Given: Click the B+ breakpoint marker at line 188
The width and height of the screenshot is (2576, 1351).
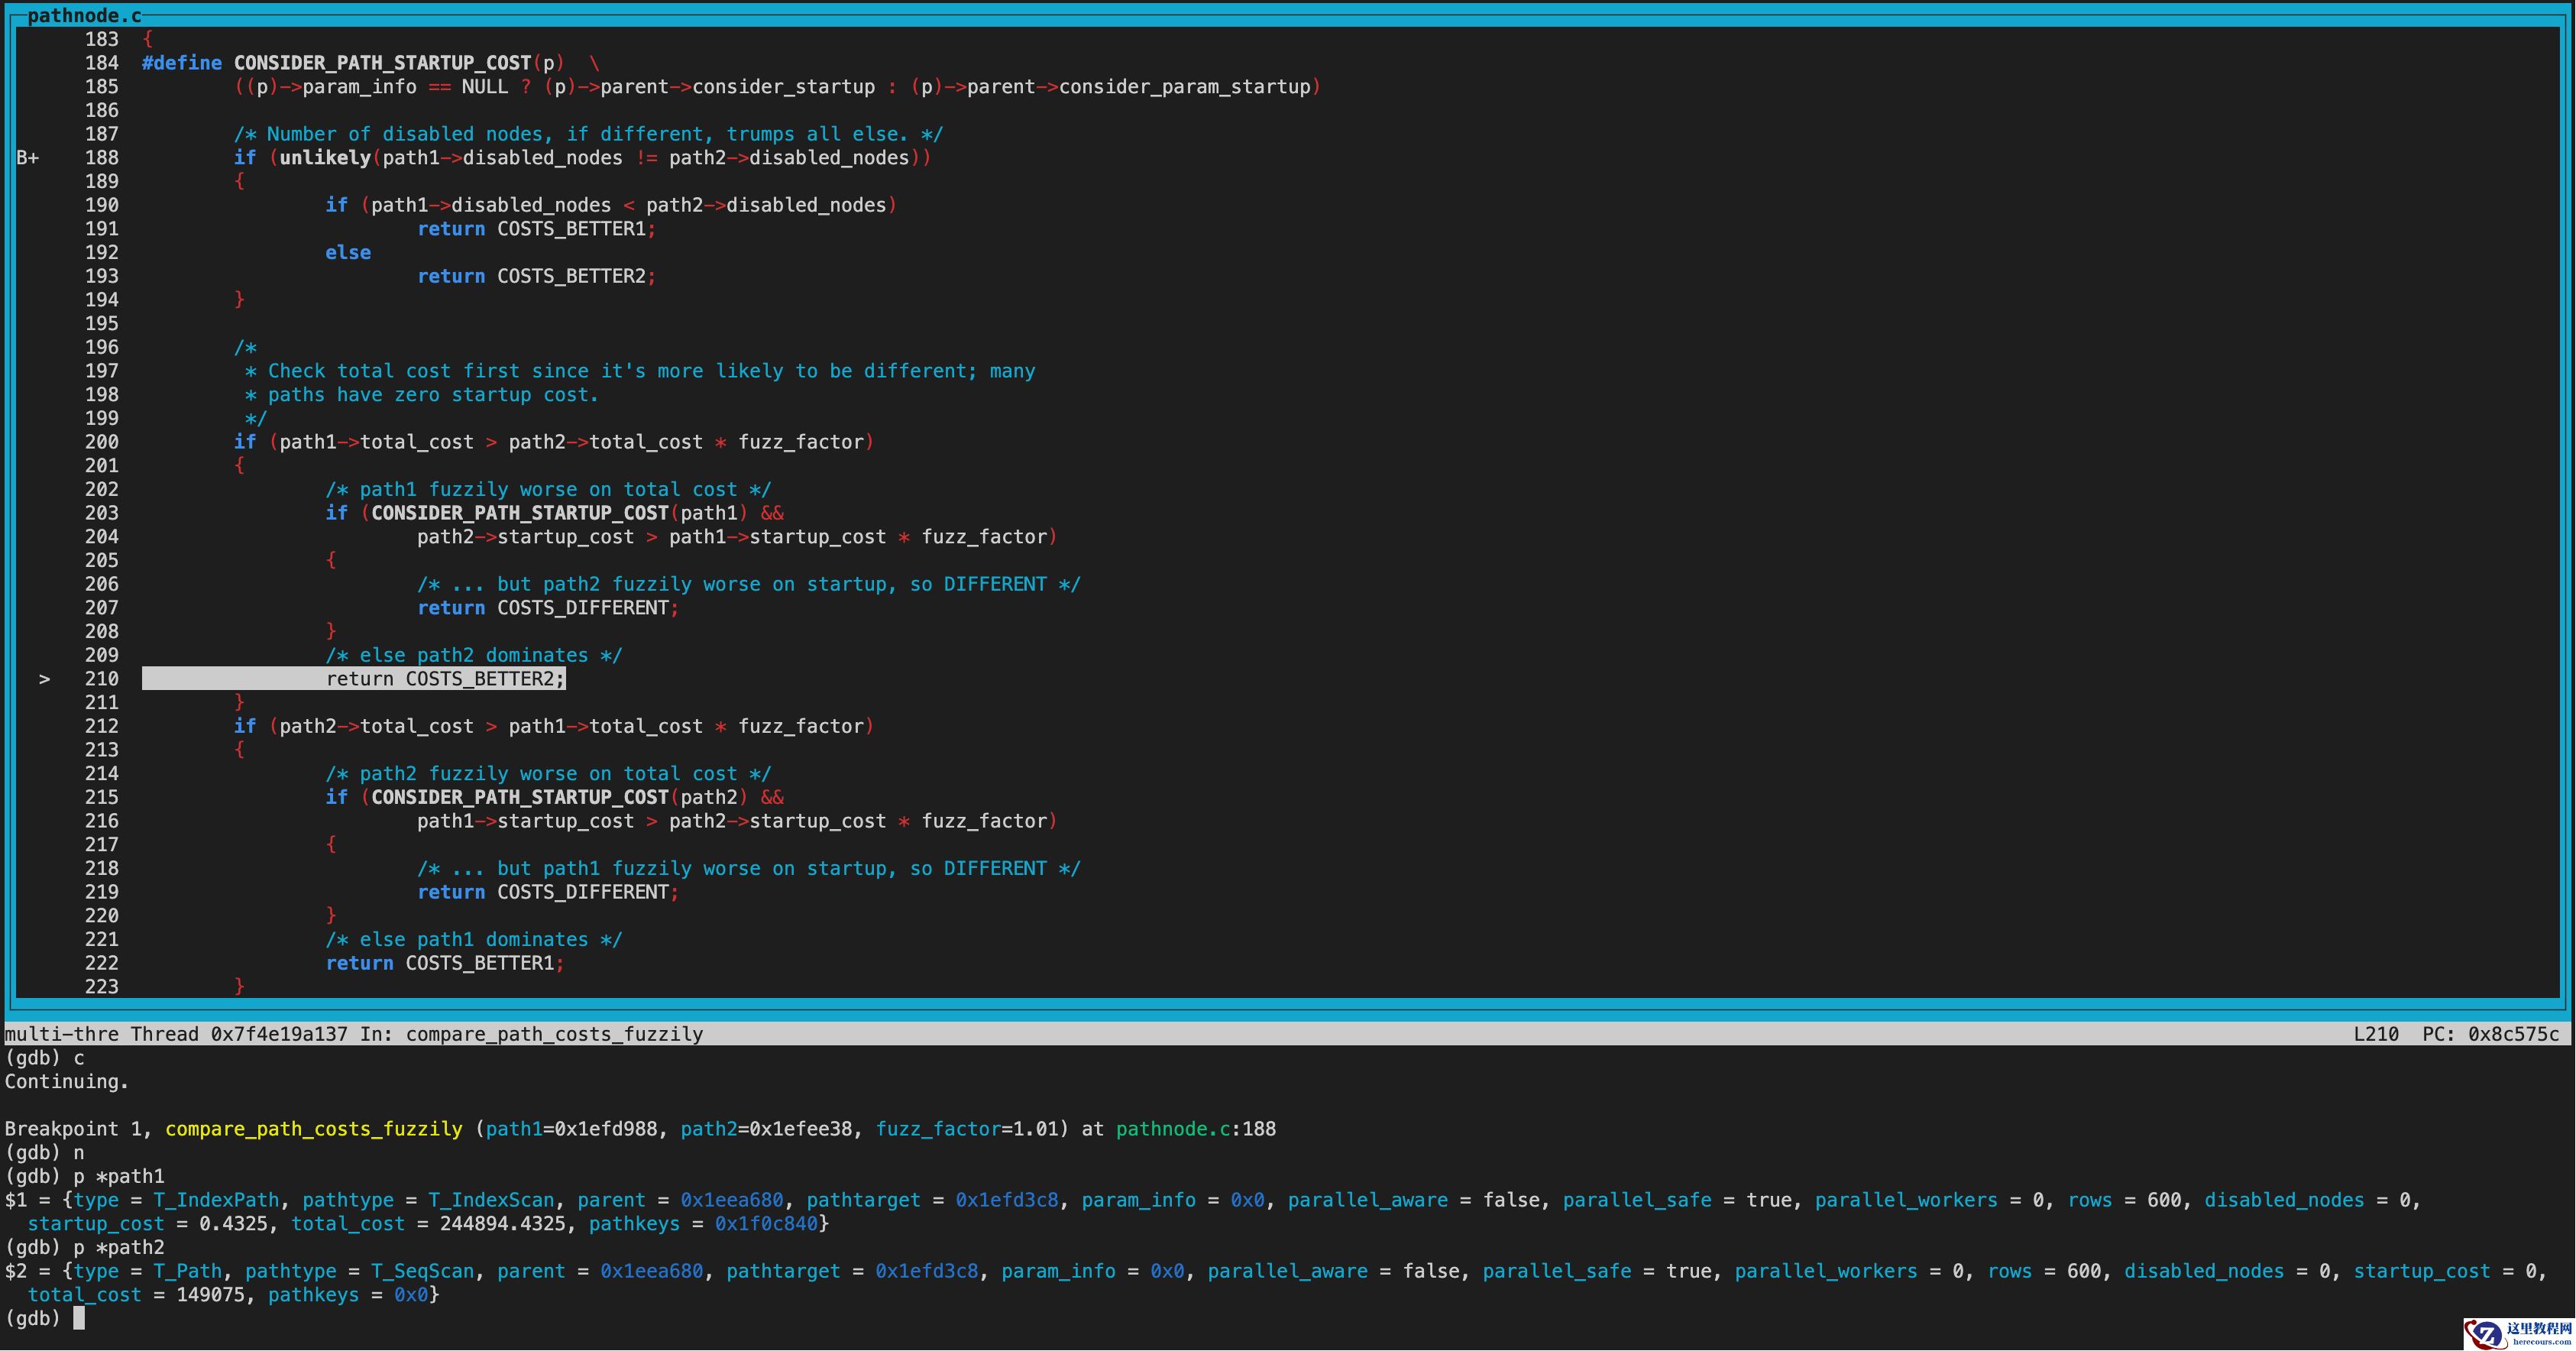Looking at the screenshot, I should pyautogui.click(x=27, y=158).
